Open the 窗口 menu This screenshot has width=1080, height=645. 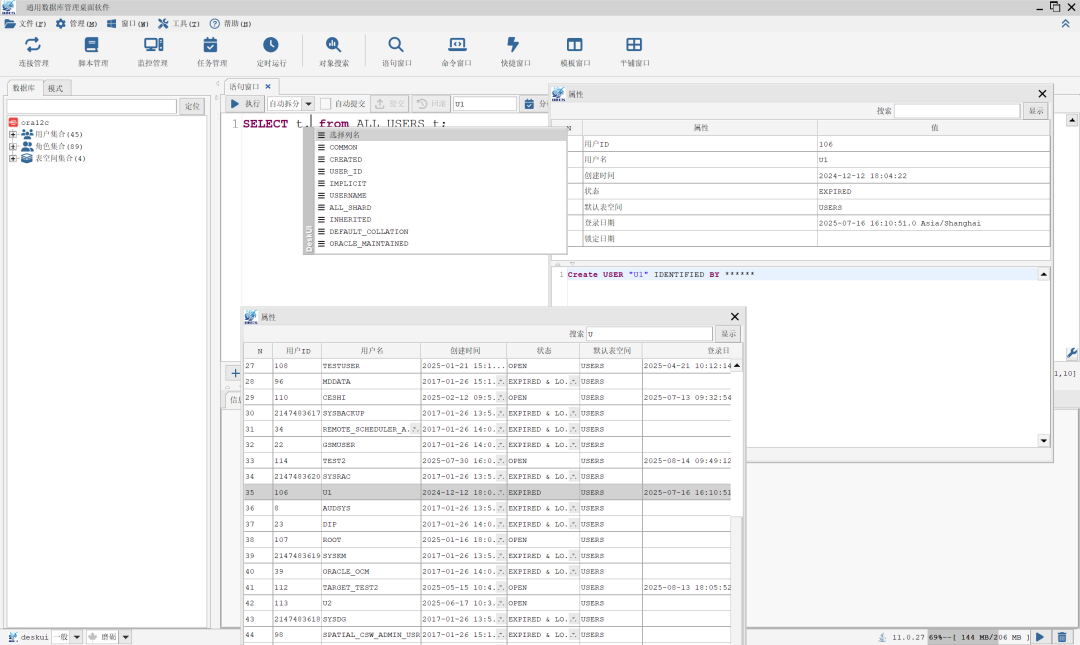(x=127, y=23)
